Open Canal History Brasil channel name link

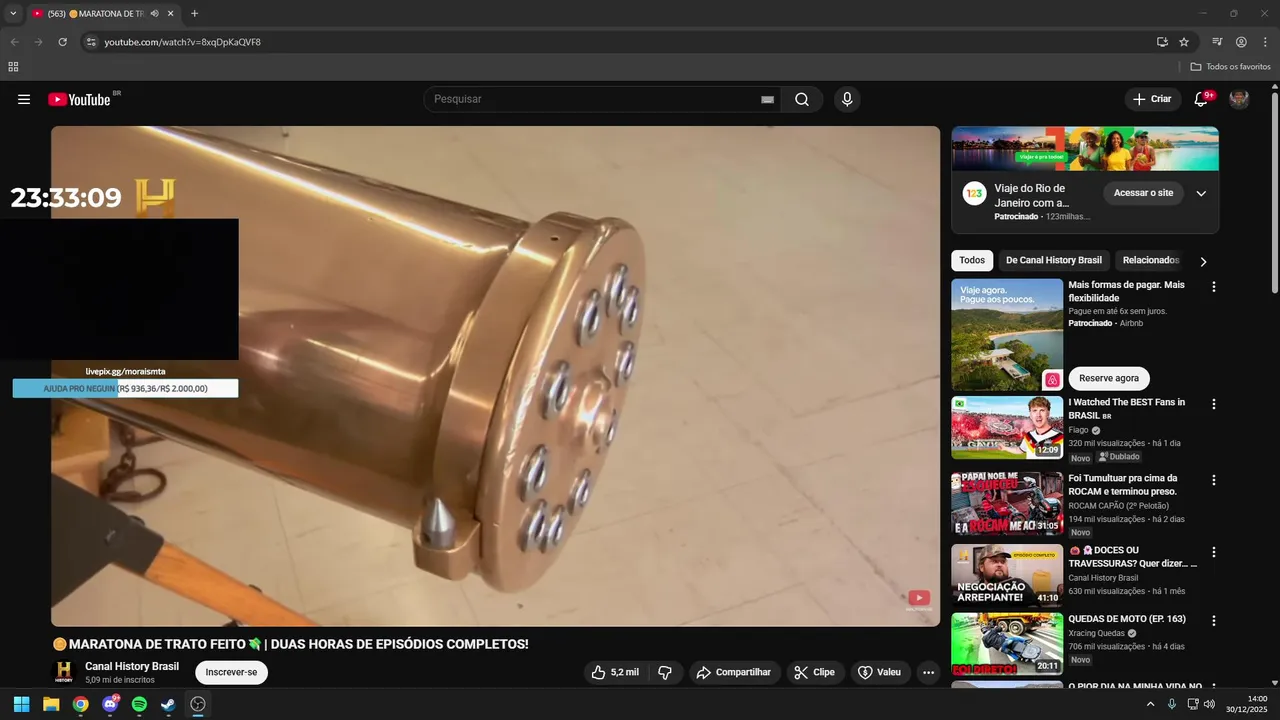pyautogui.click(x=132, y=666)
